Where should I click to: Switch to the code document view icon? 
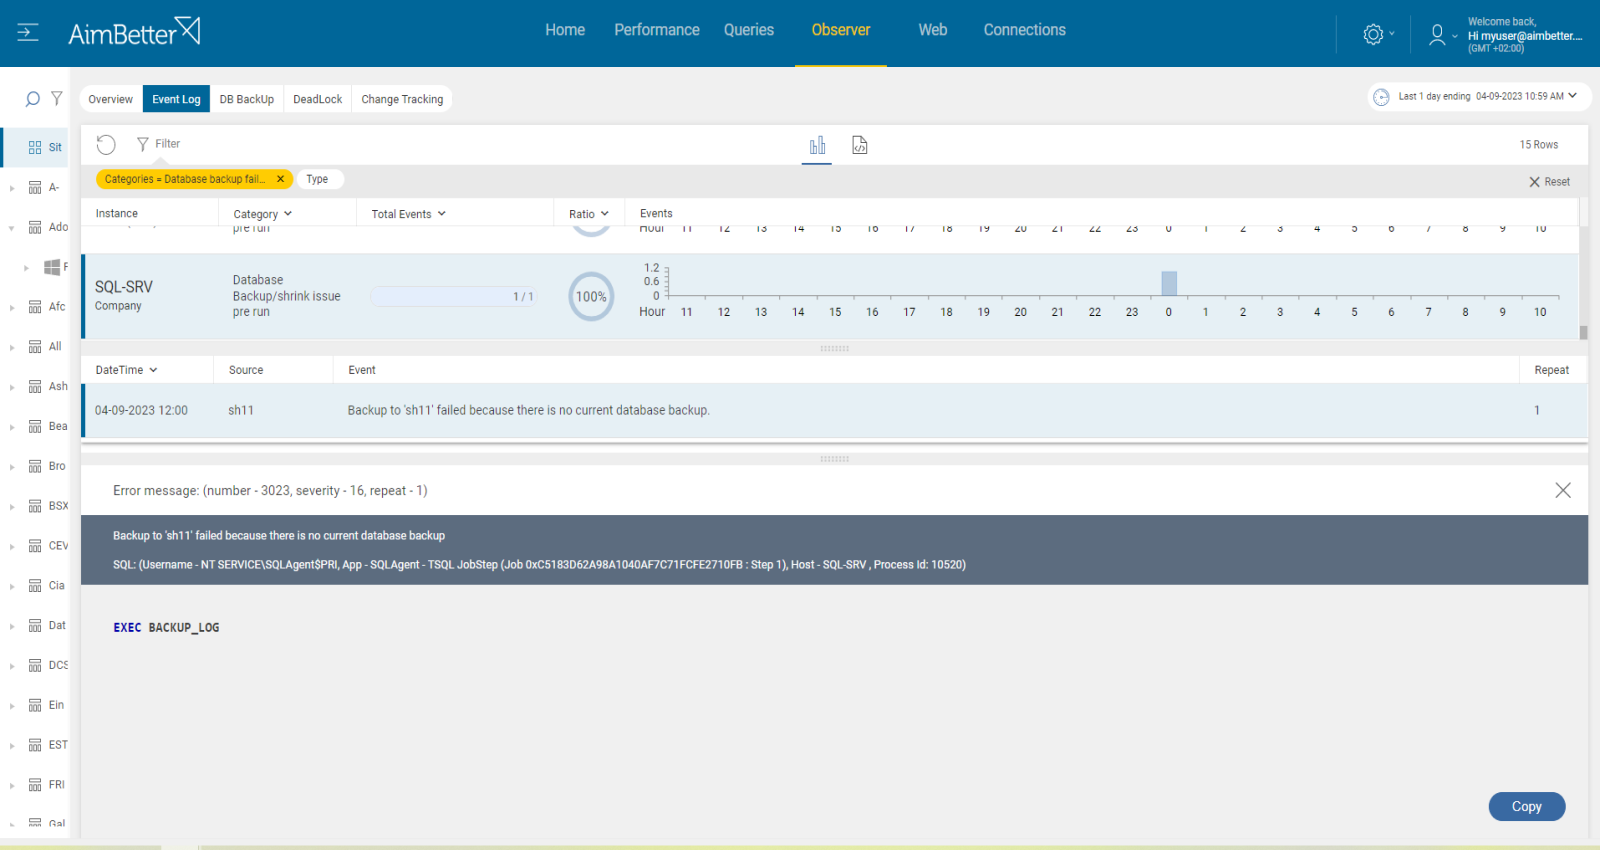click(x=859, y=145)
